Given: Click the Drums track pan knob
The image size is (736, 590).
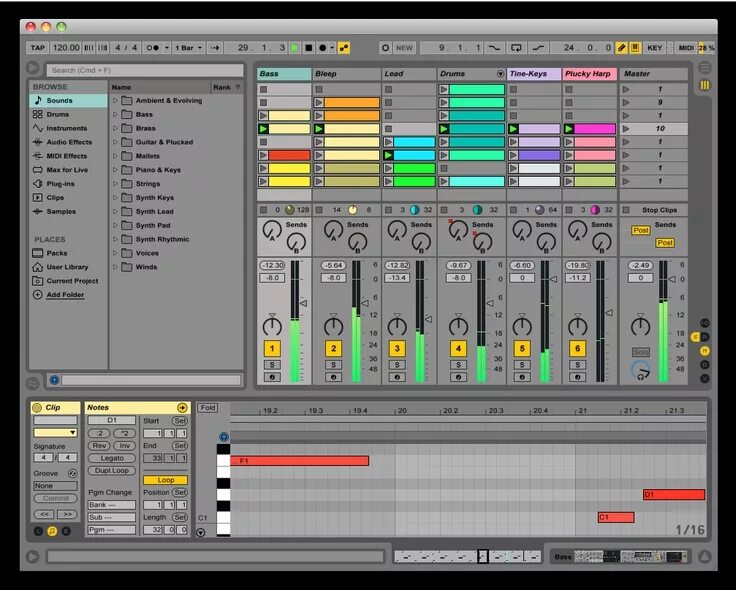Looking at the screenshot, I should 459,325.
